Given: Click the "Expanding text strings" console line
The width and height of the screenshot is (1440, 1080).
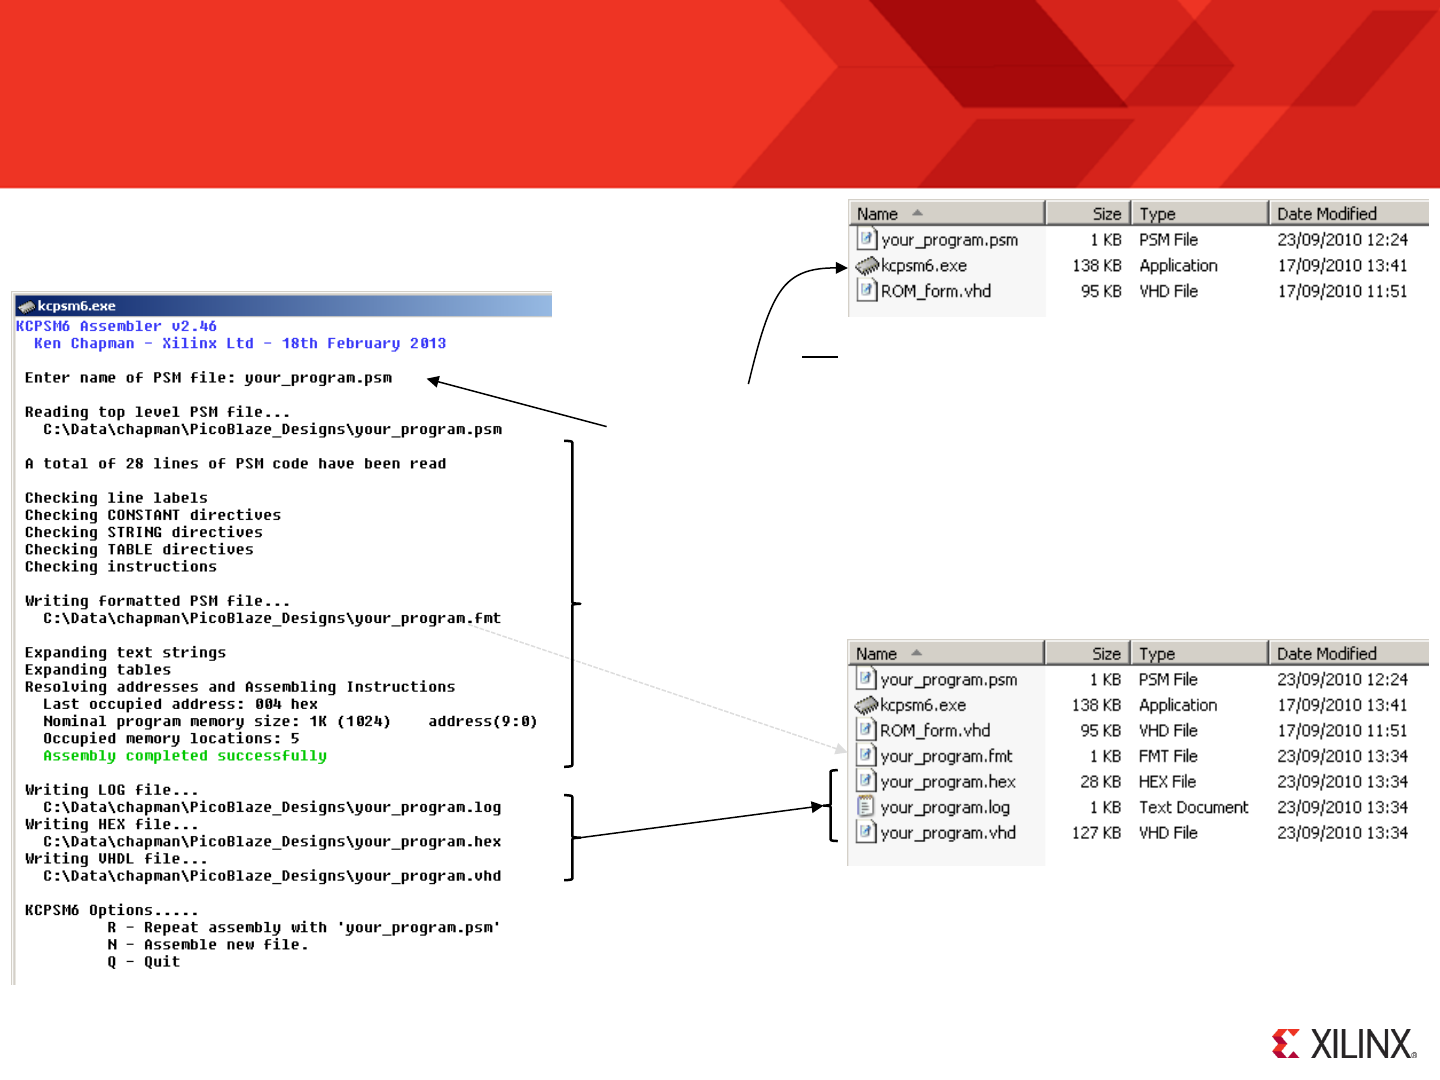Looking at the screenshot, I should [125, 653].
